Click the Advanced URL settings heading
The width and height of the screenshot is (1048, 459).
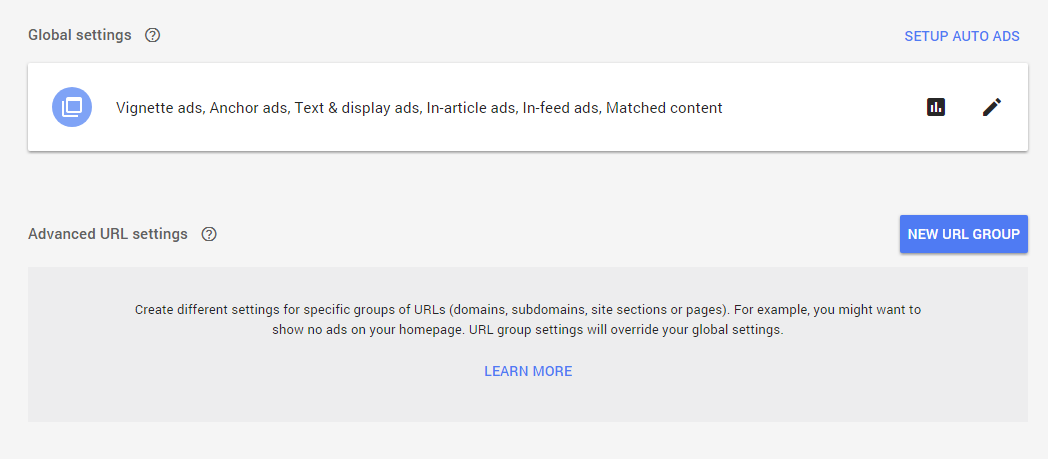pos(108,235)
